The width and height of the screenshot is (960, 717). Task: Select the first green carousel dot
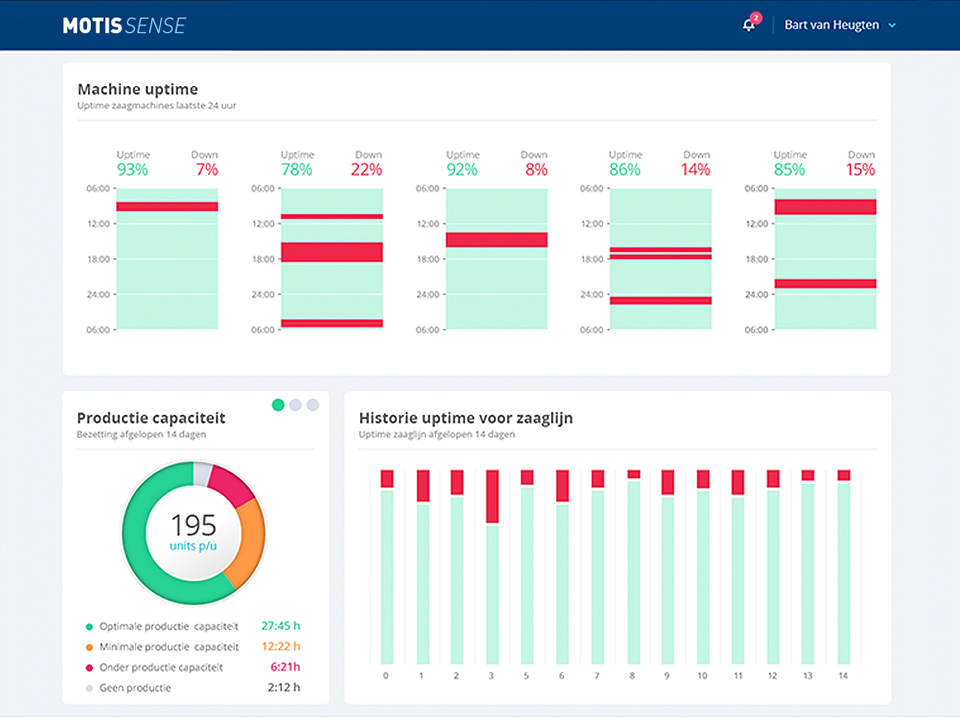pyautogui.click(x=277, y=404)
